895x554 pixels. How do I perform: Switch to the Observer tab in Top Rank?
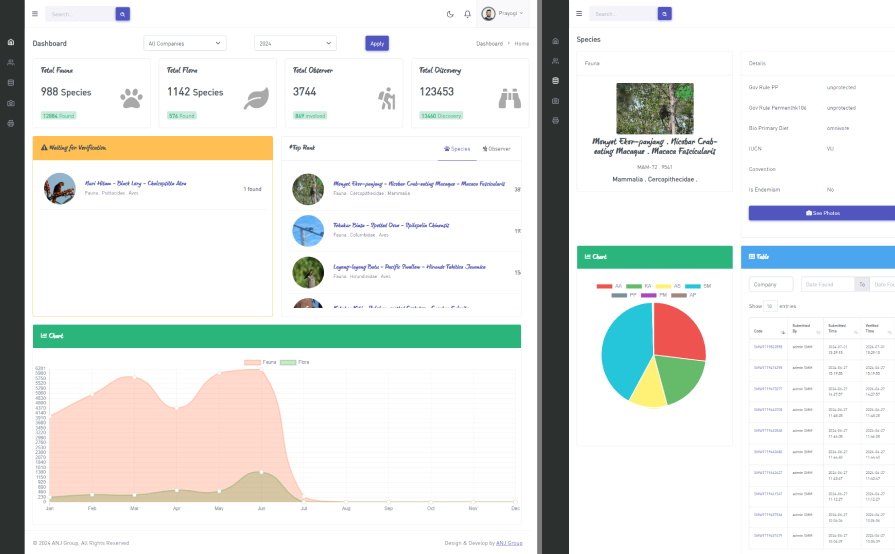pos(496,149)
